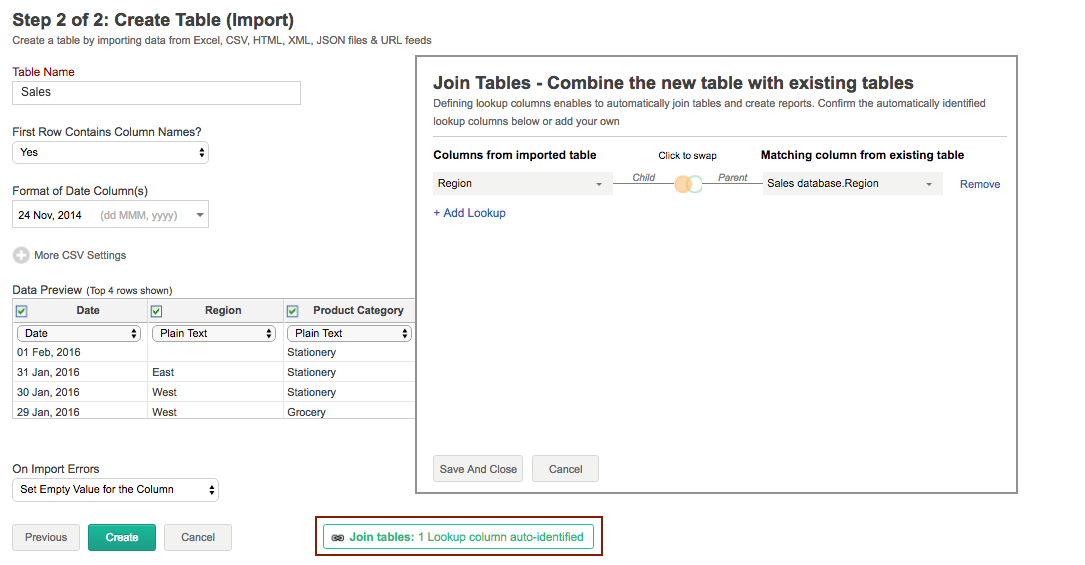Click the Add Lookup link
This screenshot has width=1085, height=565.
pos(469,213)
